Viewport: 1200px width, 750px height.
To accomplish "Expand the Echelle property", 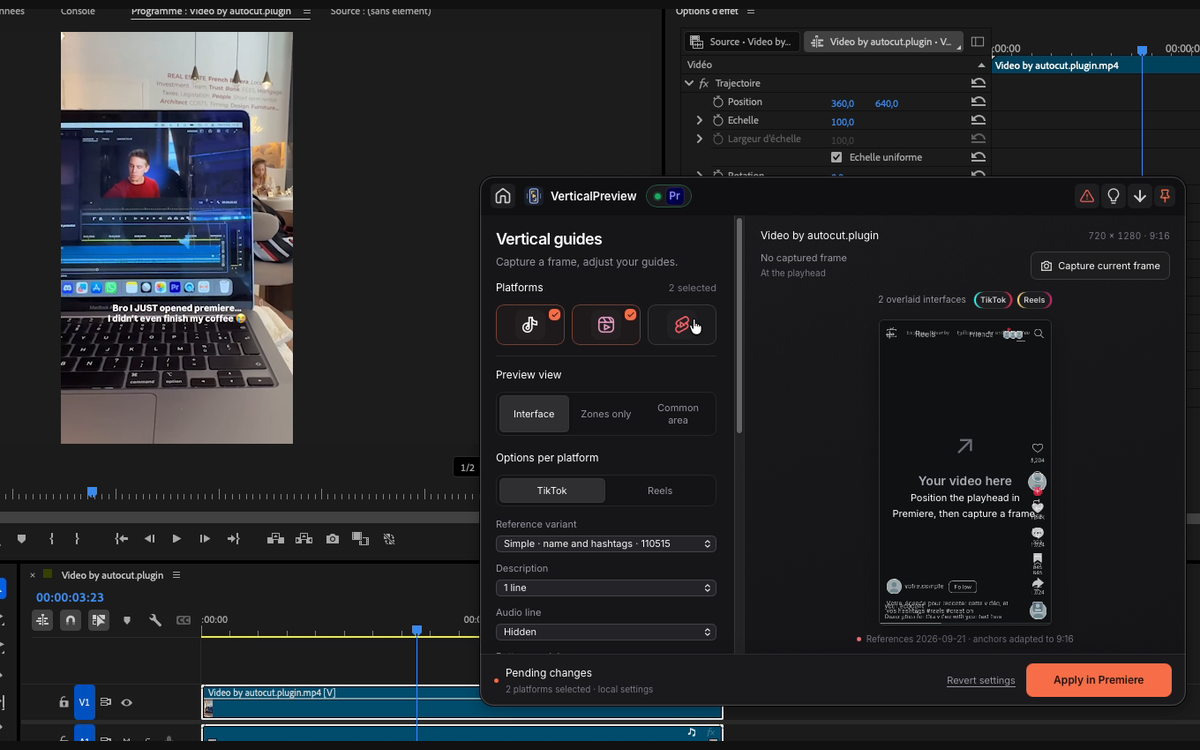I will coord(700,120).
